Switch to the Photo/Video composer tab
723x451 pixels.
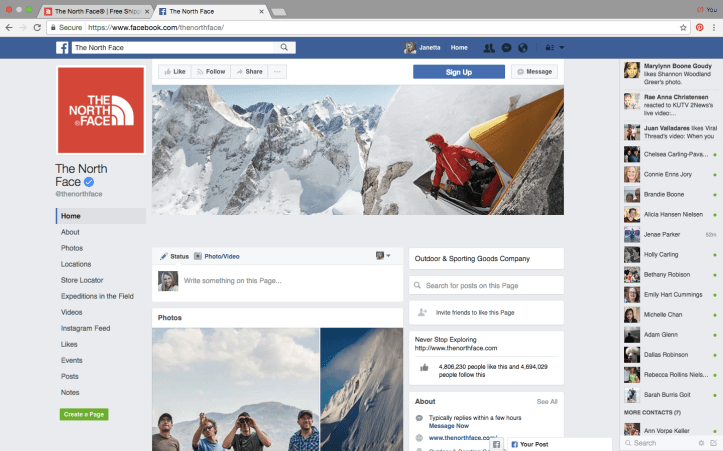217,256
